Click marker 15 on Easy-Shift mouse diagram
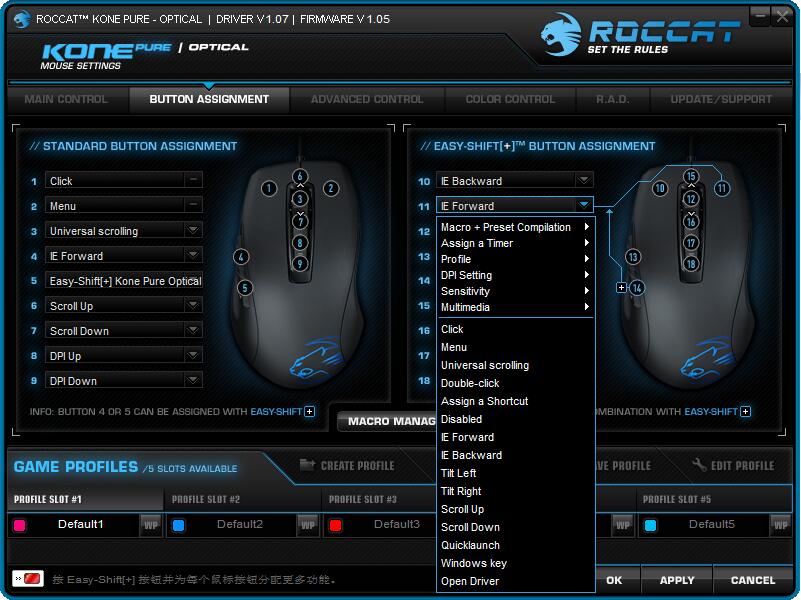 click(691, 176)
